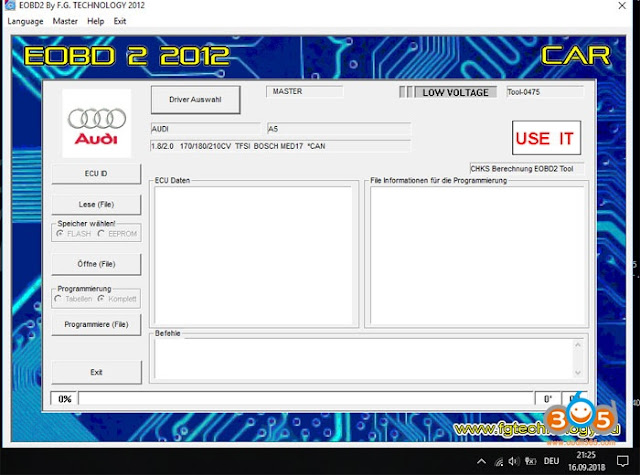640x475 pixels.
Task: Open the notification center icon
Action: (x=622, y=462)
